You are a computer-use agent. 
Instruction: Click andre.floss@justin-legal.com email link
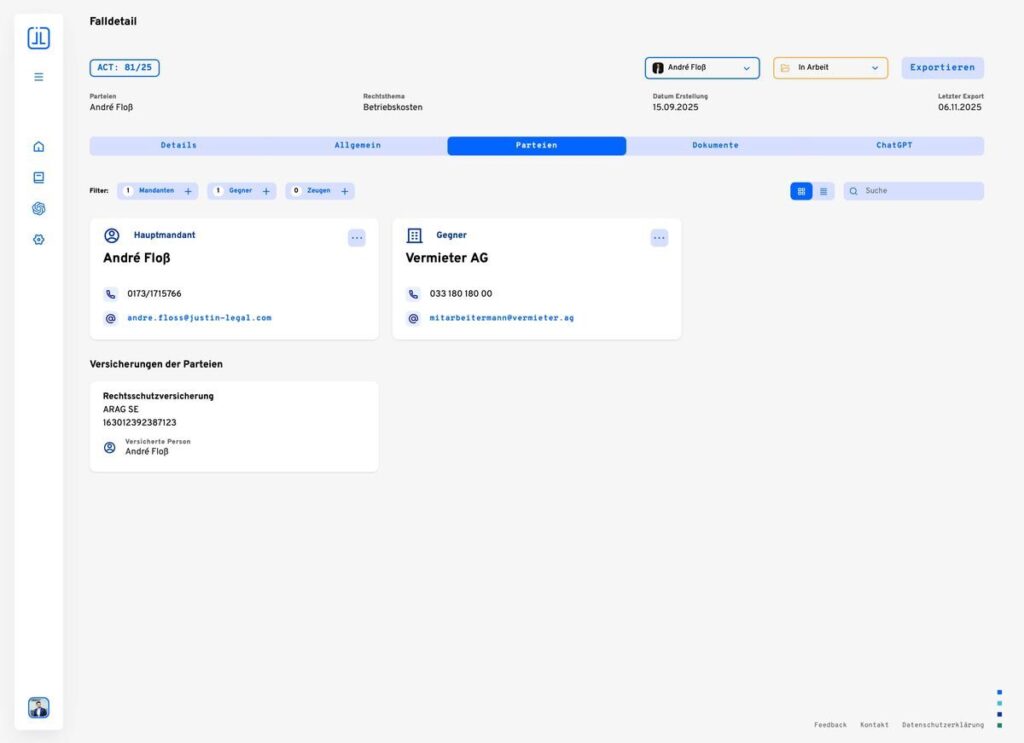(199, 318)
